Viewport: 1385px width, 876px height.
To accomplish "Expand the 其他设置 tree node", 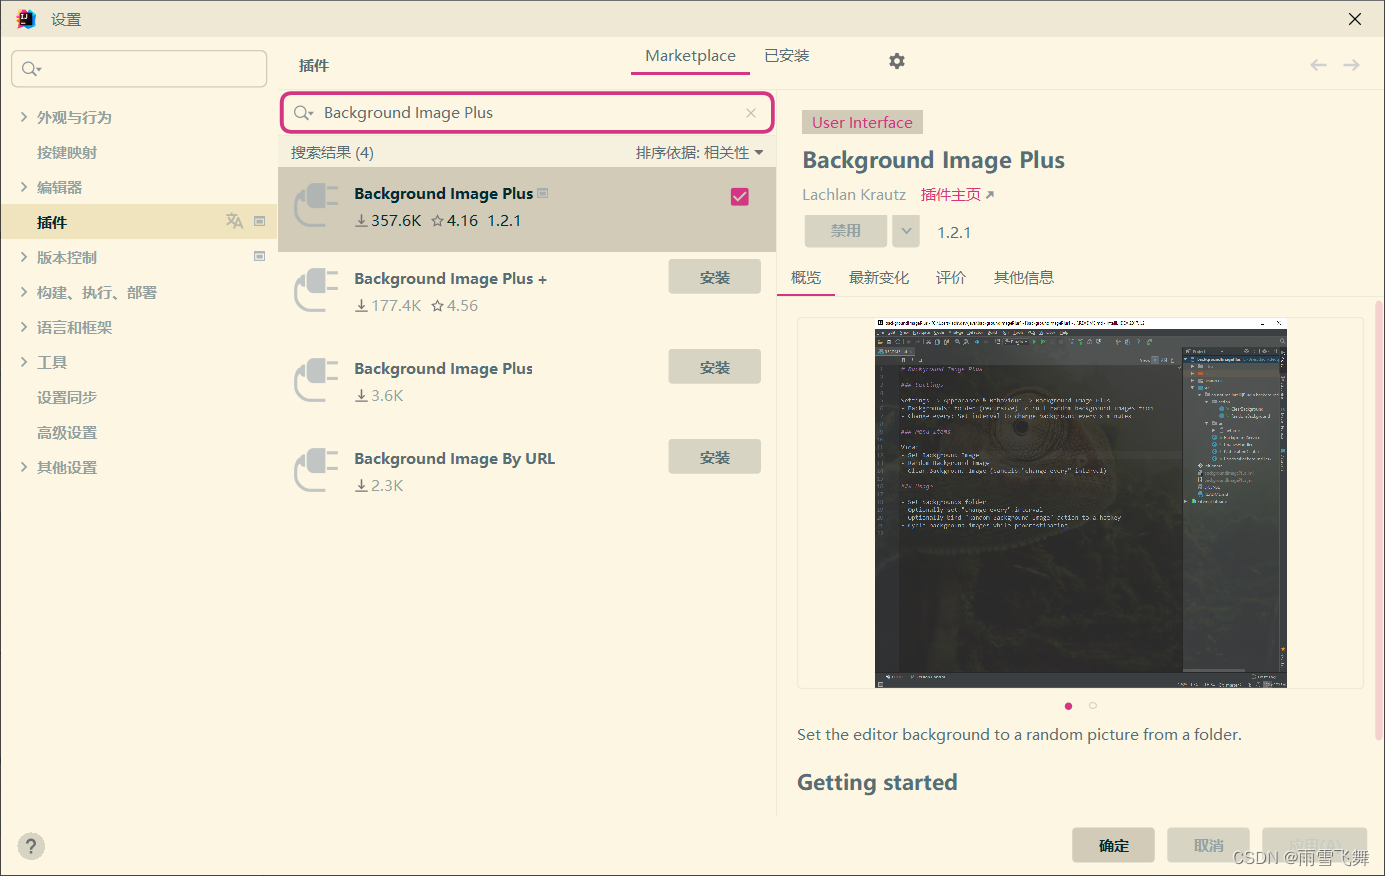I will pos(24,467).
